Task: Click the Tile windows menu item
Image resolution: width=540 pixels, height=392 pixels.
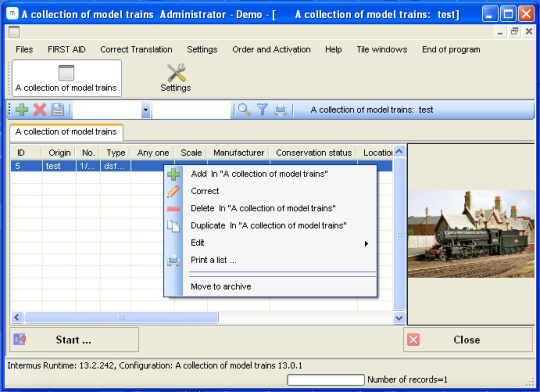Action: tap(382, 50)
